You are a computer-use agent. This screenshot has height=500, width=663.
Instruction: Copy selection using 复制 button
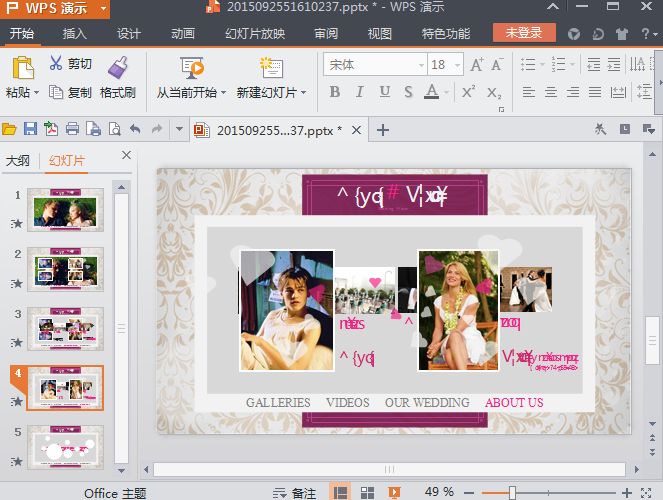click(70, 92)
